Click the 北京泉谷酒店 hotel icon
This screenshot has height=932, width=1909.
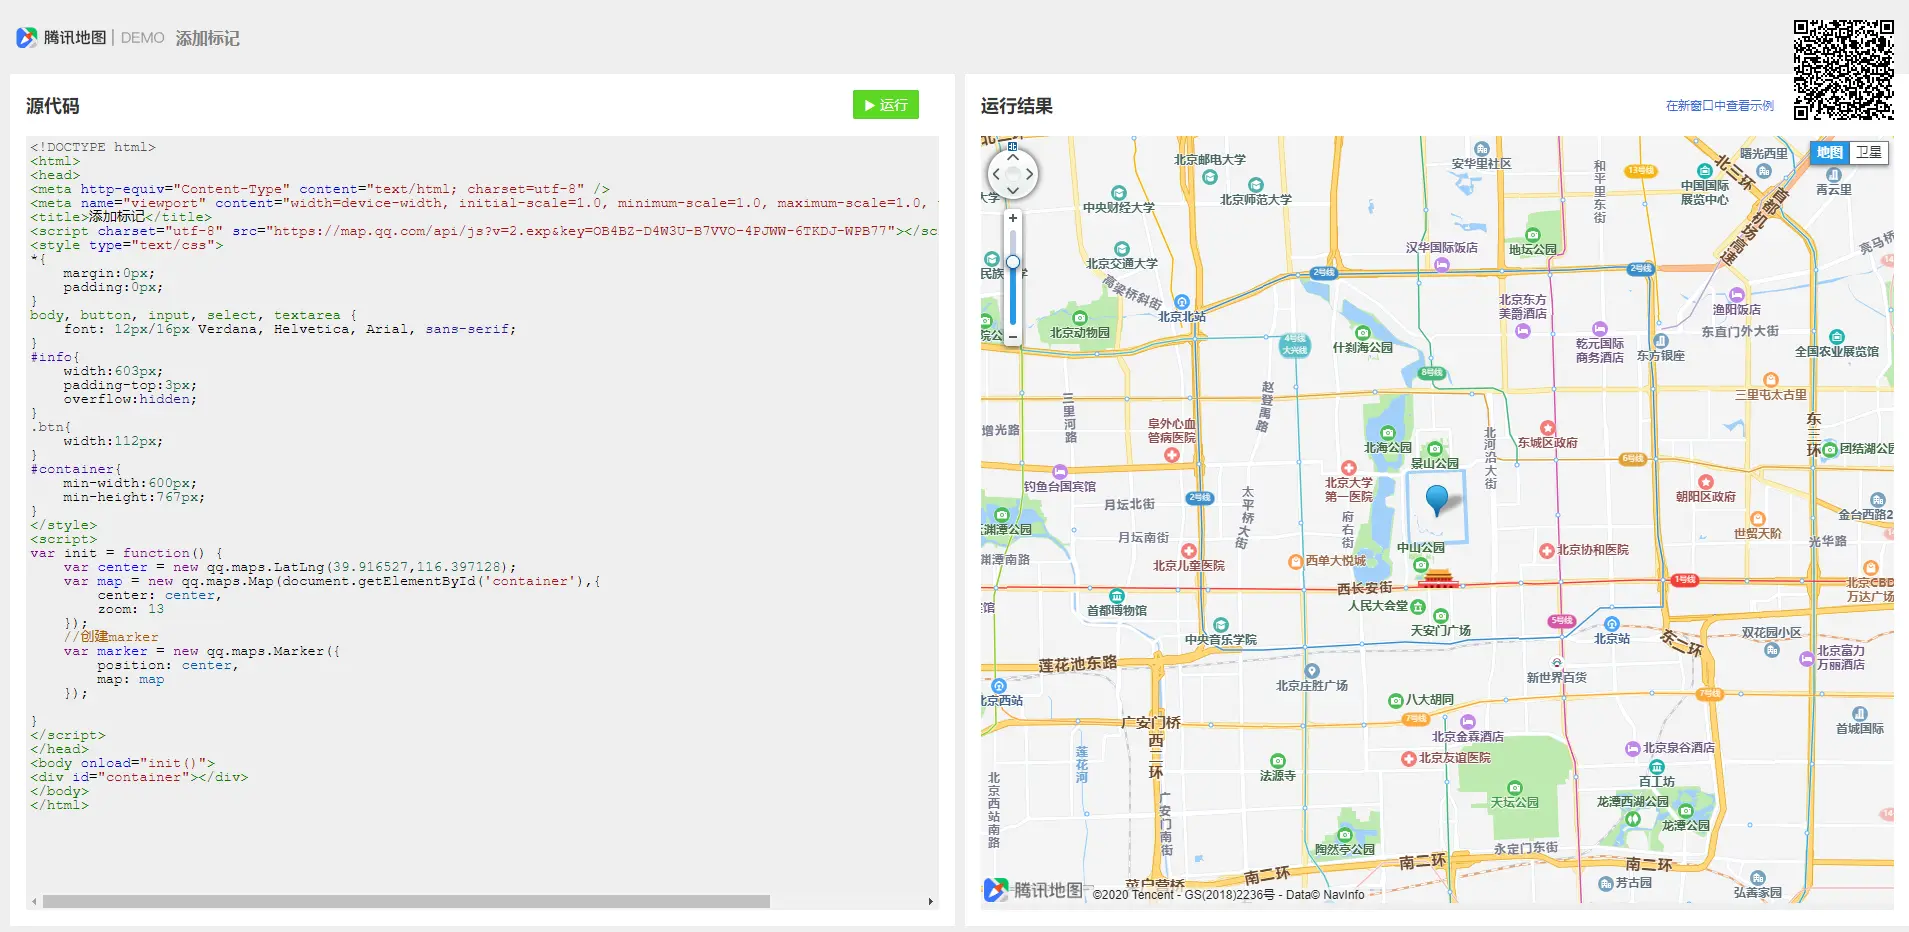1633,748
